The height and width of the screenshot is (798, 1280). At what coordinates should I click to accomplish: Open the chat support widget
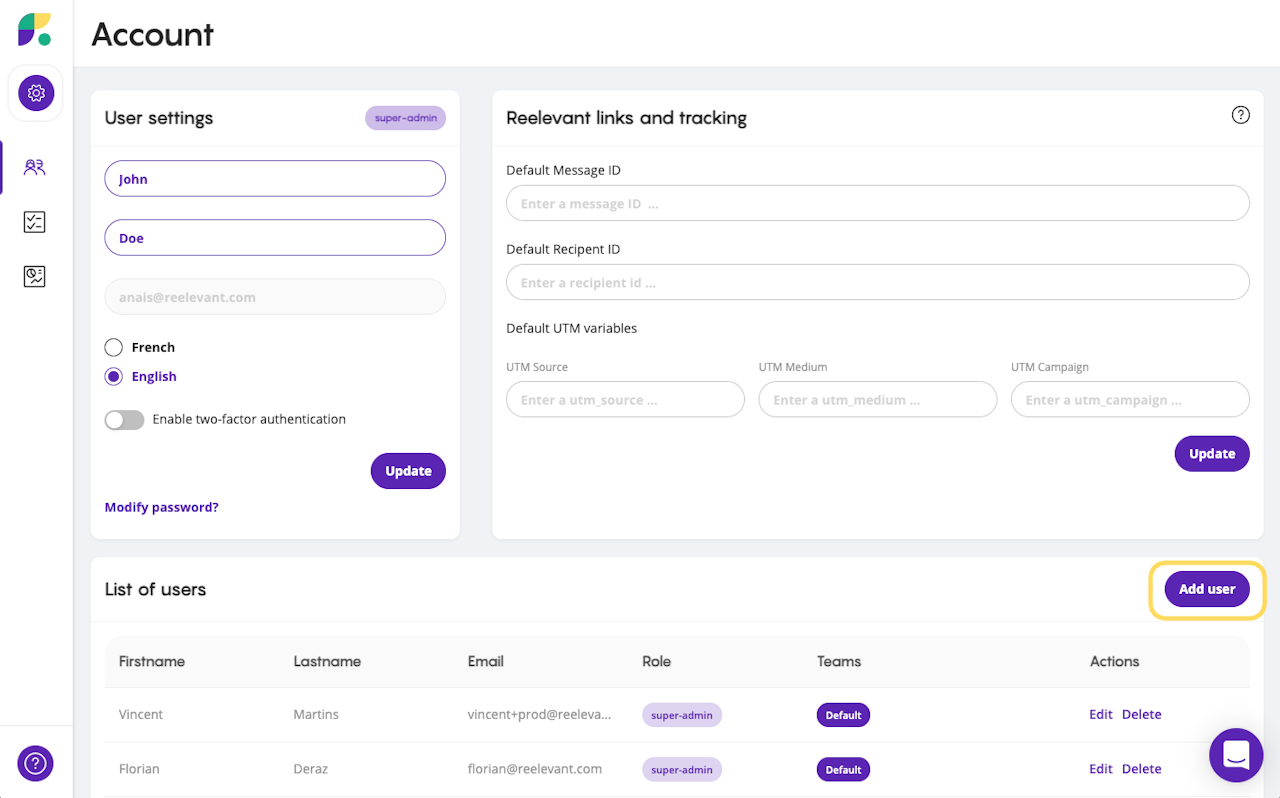pos(1236,755)
